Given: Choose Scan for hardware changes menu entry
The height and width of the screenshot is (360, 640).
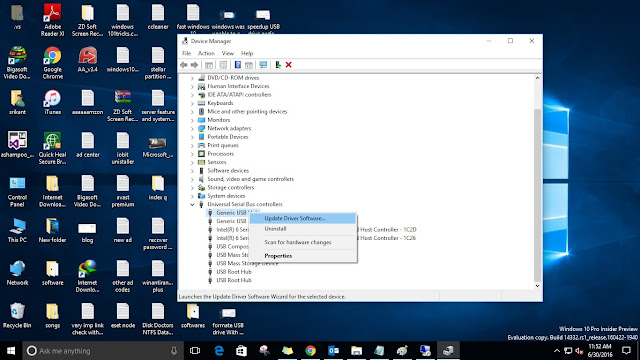Looking at the screenshot, I should 303,242.
